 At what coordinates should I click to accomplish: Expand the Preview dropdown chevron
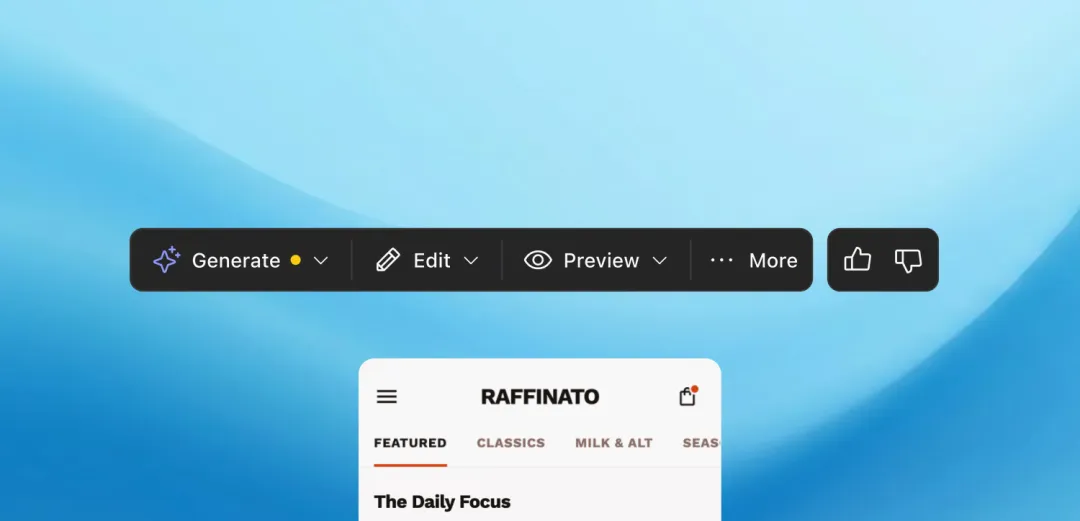point(659,260)
